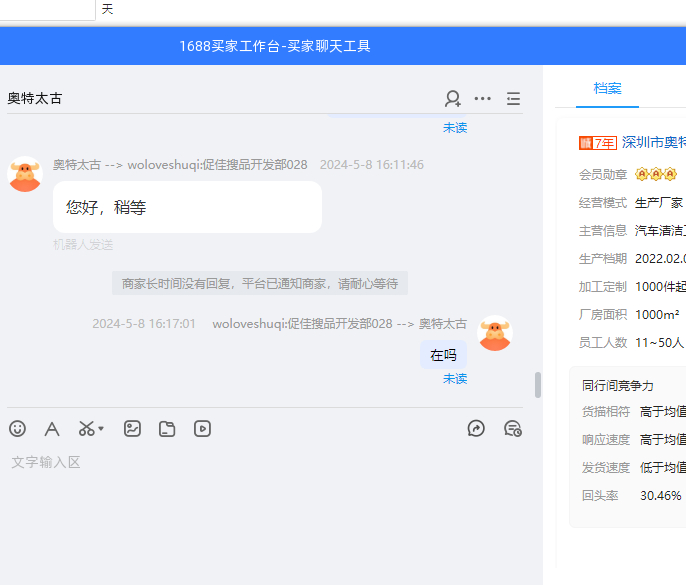Expand the screenshot options dropdown arrow
The height and width of the screenshot is (585, 686).
click(x=101, y=429)
